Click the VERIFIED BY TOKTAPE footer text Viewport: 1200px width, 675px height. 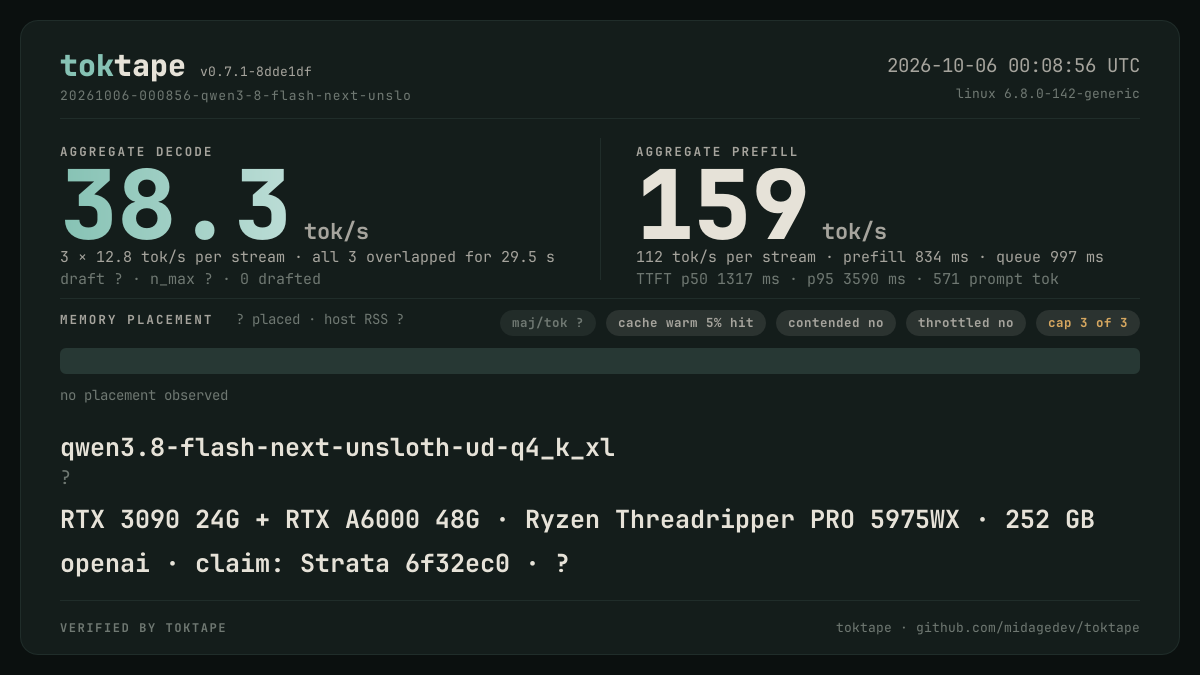click(143, 628)
